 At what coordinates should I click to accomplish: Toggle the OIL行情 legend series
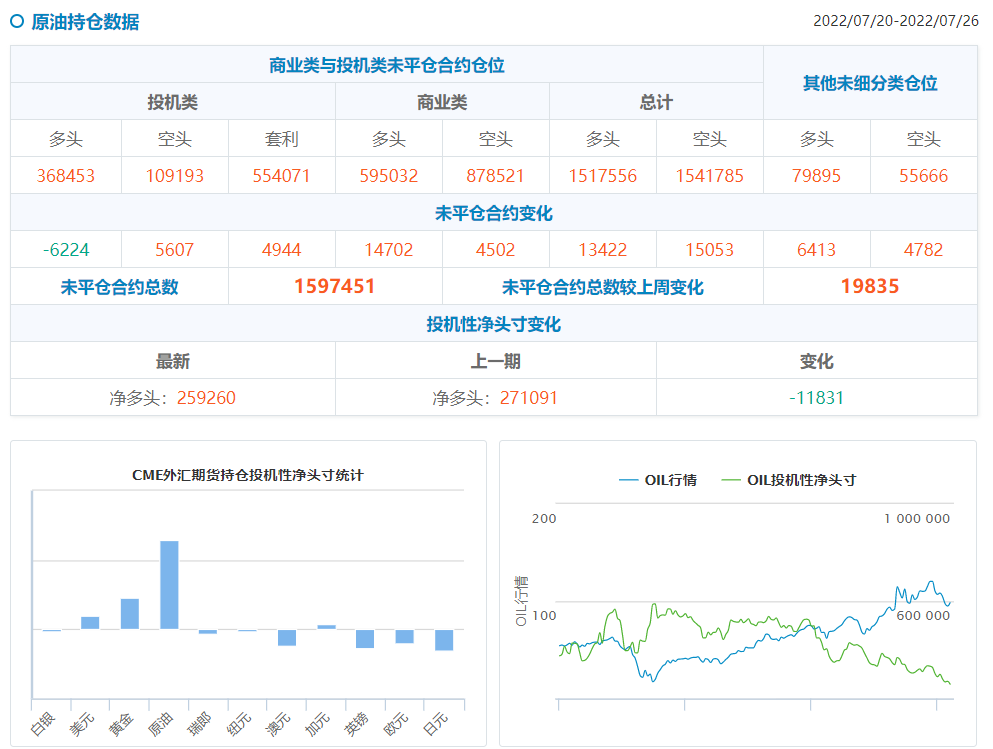pyautogui.click(x=657, y=480)
